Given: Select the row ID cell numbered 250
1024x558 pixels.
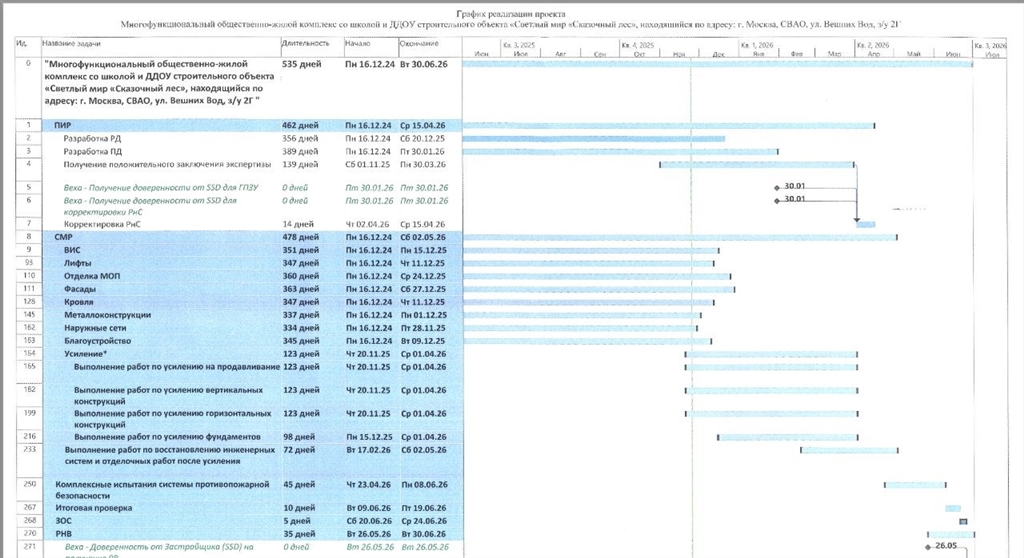Looking at the screenshot, I should (x=29, y=484).
